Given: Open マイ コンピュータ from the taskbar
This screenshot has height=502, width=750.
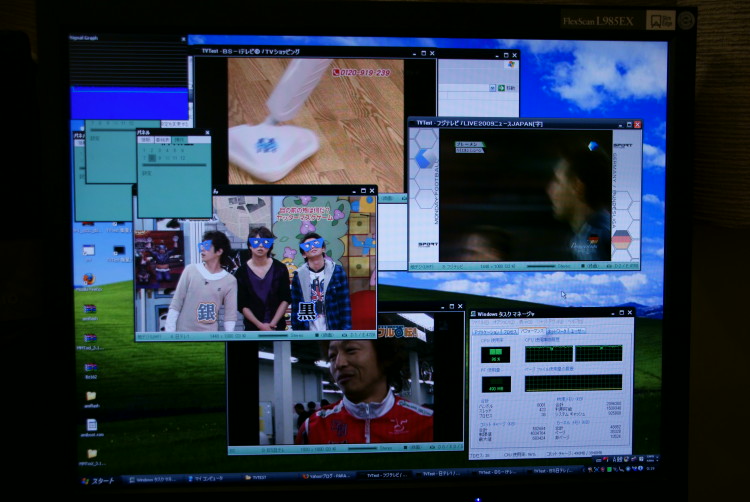Looking at the screenshot, I should coord(209,478).
